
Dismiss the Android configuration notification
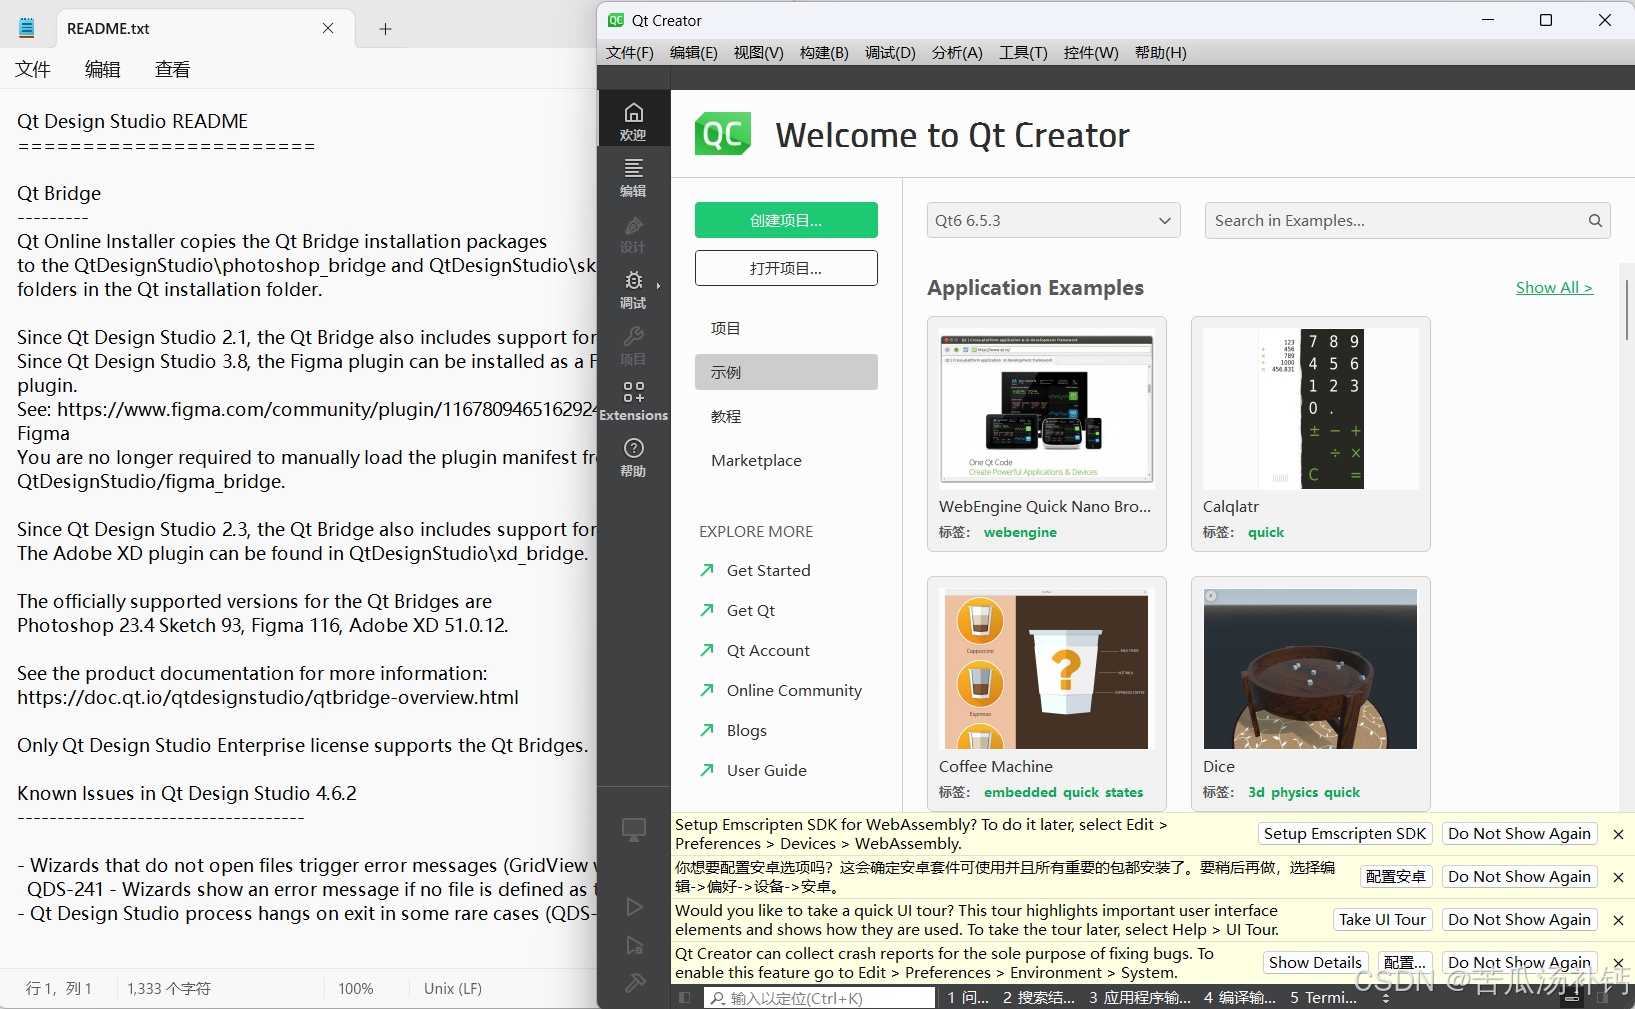point(1618,877)
